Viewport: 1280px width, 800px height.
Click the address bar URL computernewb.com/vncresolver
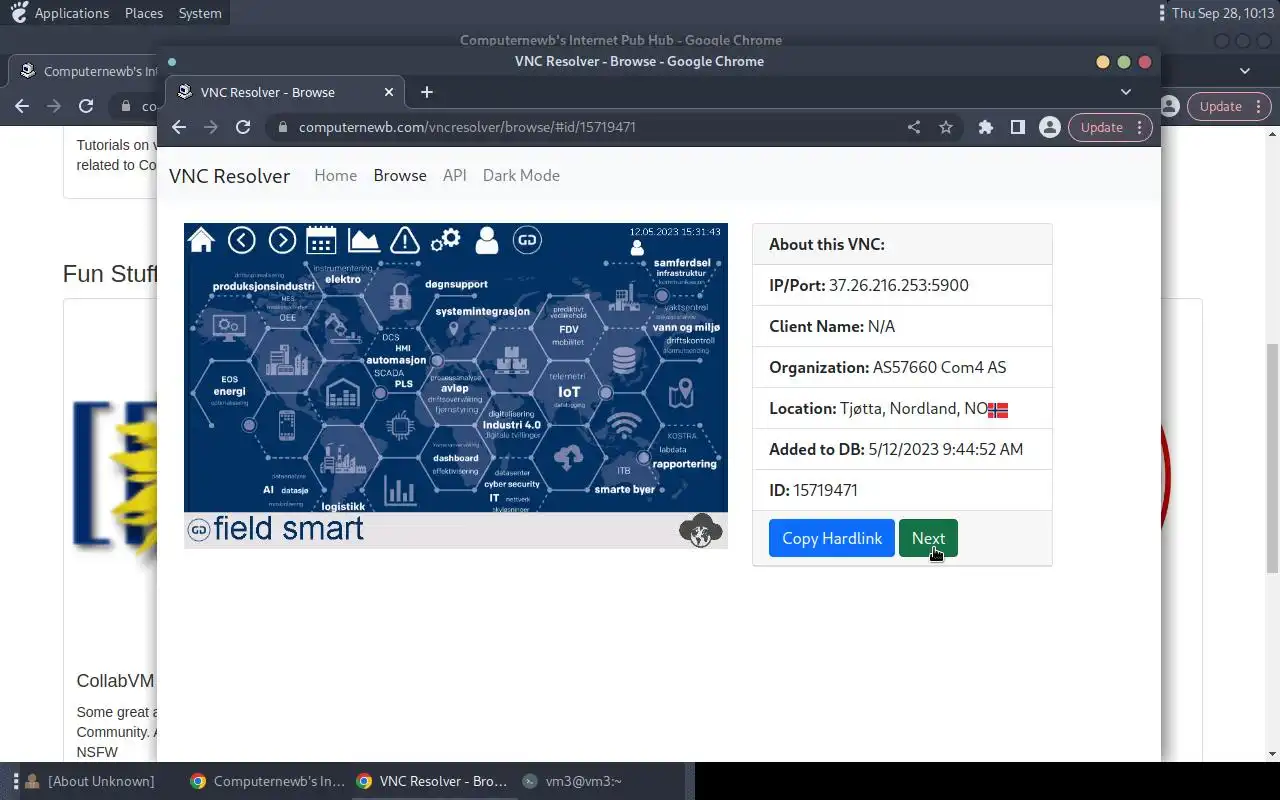[x=467, y=127]
